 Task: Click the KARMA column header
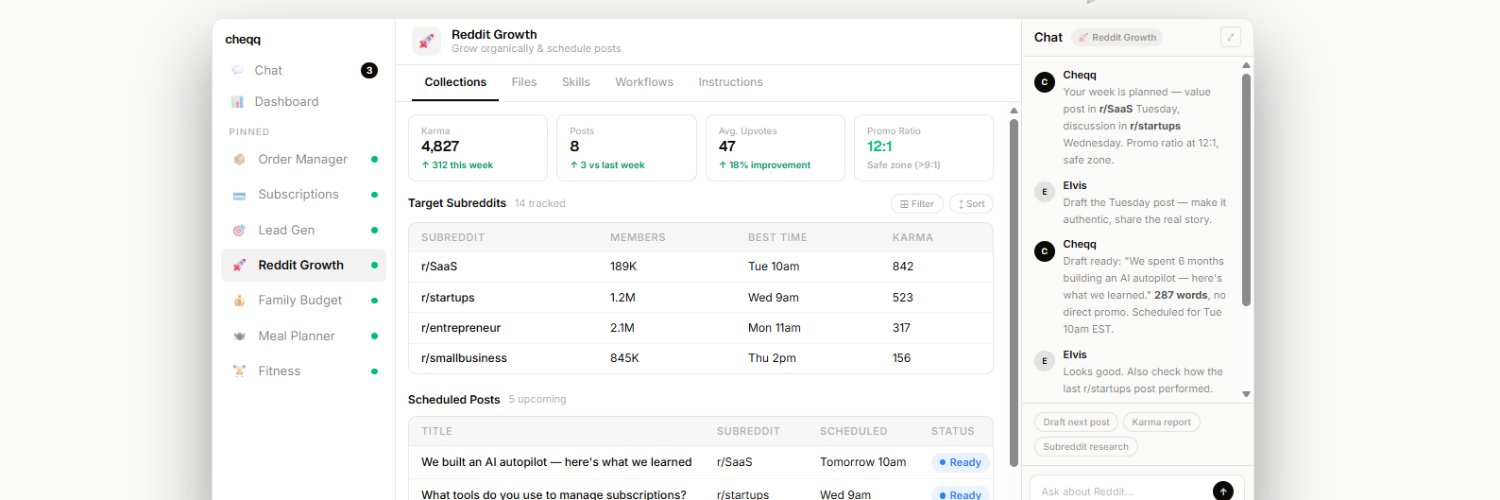click(x=912, y=237)
